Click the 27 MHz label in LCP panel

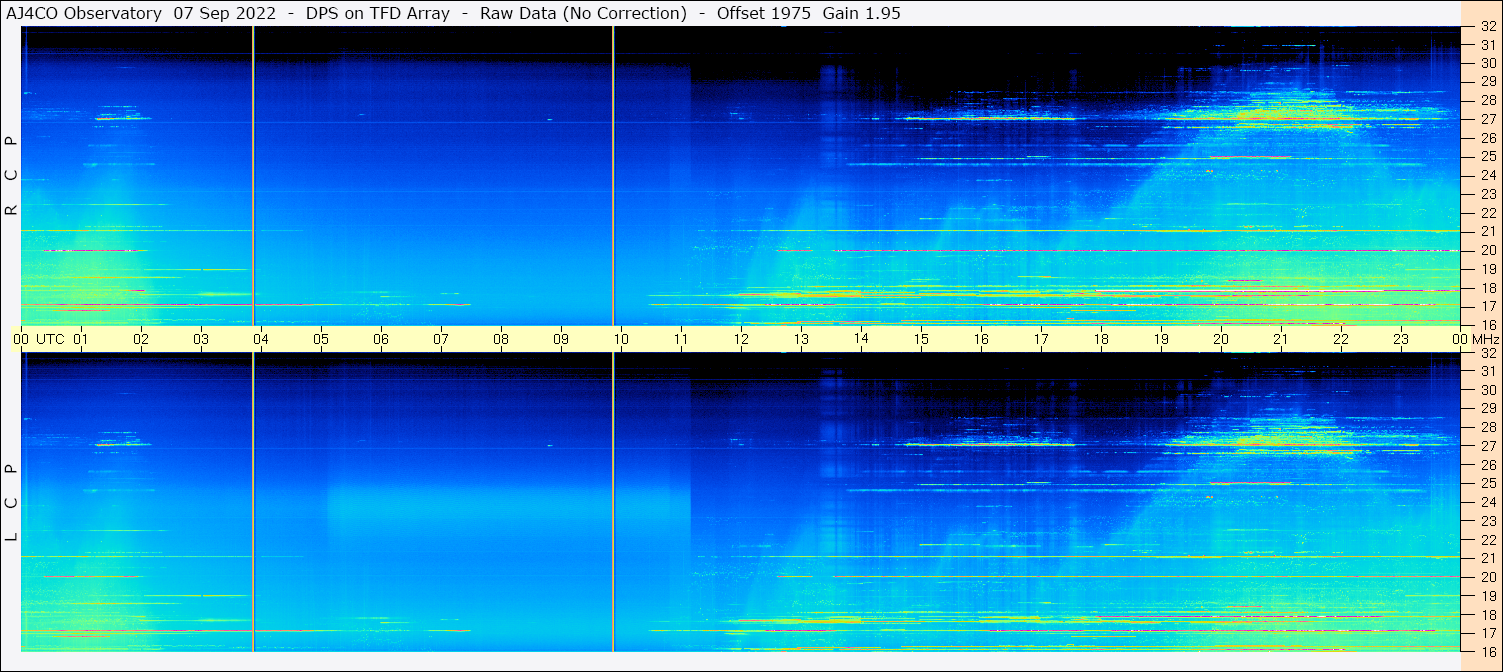[x=1487, y=446]
